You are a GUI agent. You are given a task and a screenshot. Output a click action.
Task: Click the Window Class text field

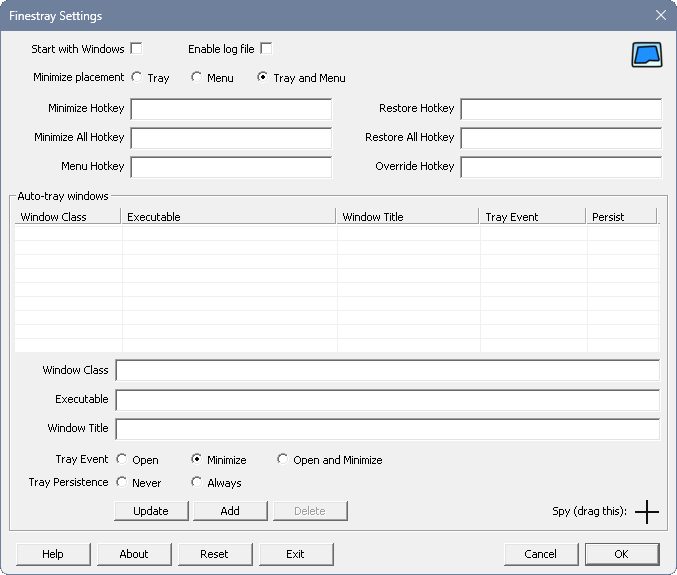tap(388, 370)
